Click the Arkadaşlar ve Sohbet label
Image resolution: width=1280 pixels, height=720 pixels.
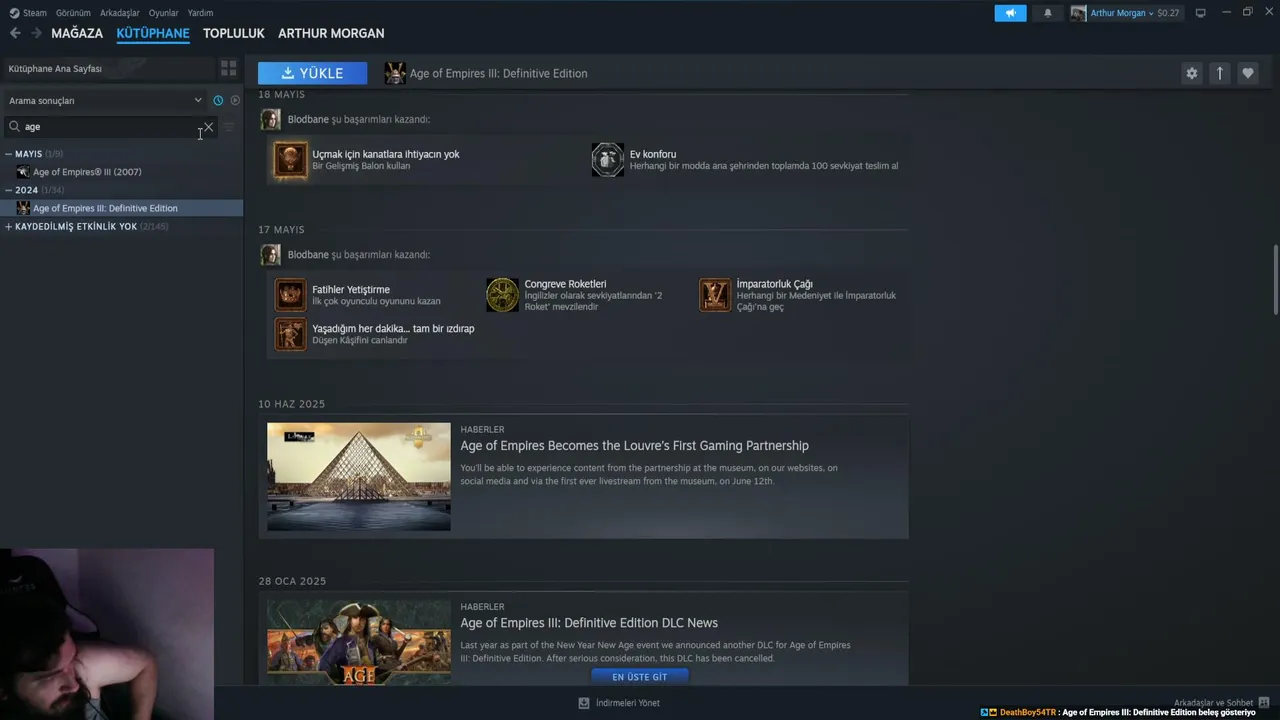[1213, 703]
